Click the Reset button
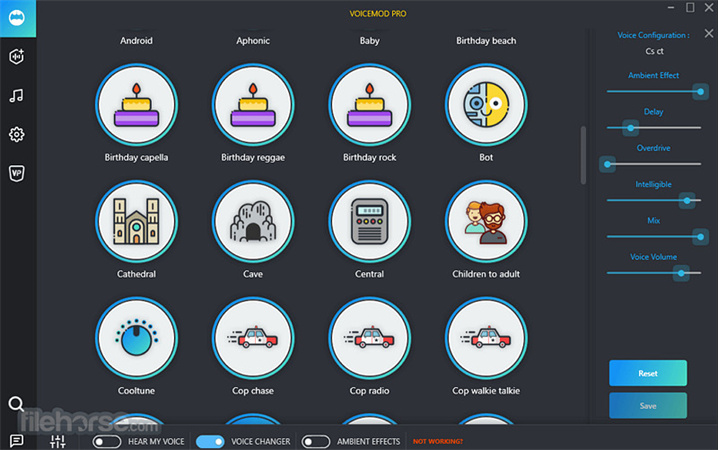 648,373
